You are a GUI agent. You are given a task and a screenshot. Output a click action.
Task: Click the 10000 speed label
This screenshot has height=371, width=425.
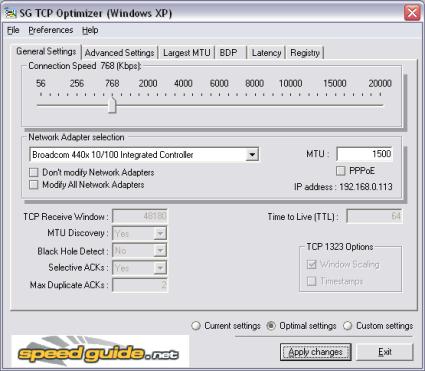[290, 83]
